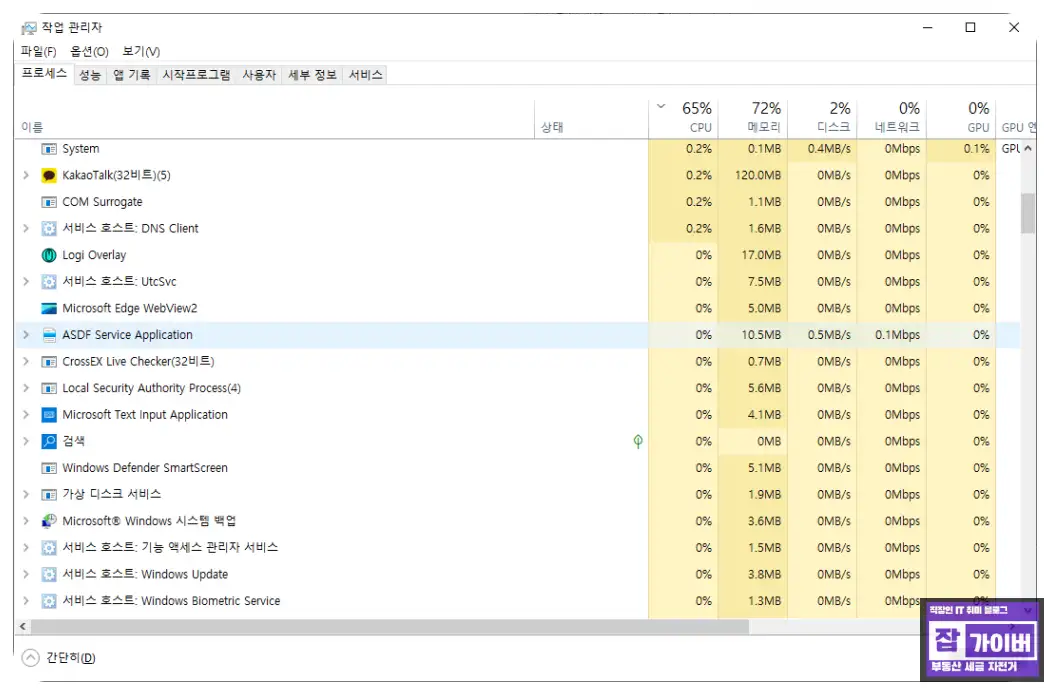Click the 가상 디스크 서비스 icon

(x=49, y=495)
